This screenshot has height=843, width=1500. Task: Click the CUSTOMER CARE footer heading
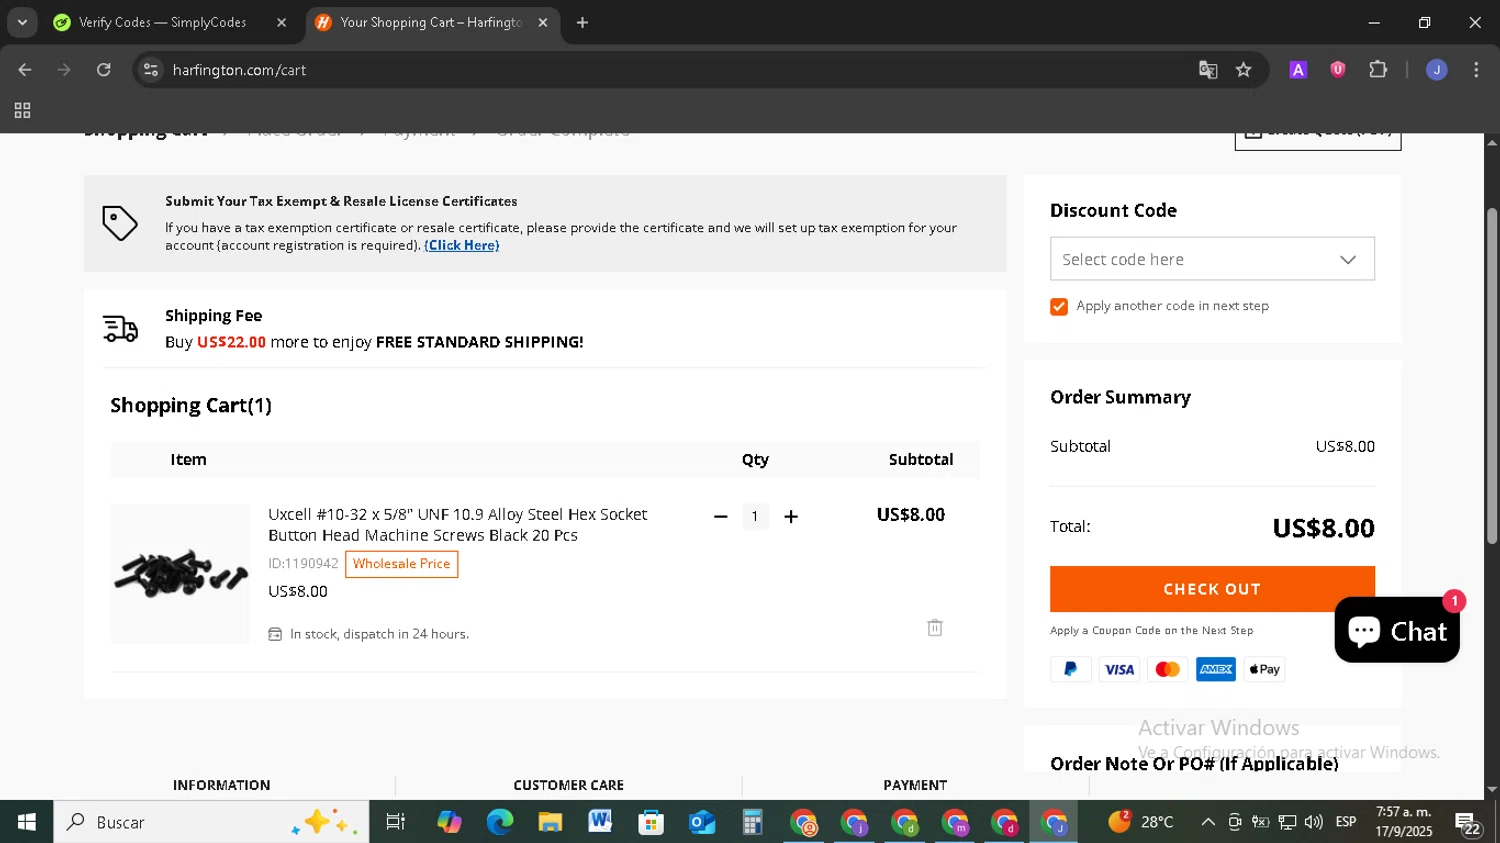pyautogui.click(x=569, y=786)
